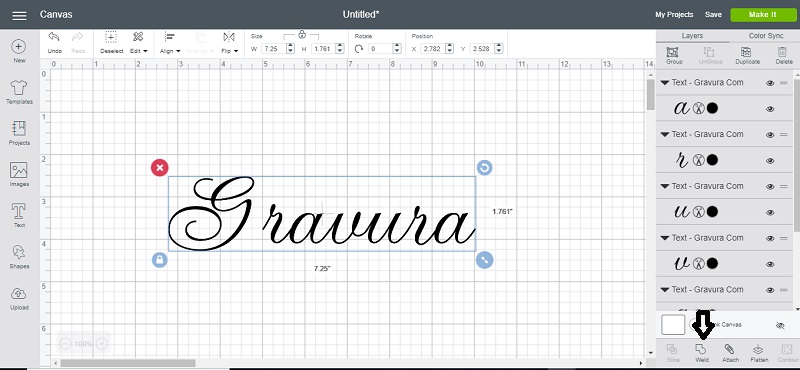The height and width of the screenshot is (370, 800).
Task: Duplicate the selected layer
Action: [x=747, y=55]
